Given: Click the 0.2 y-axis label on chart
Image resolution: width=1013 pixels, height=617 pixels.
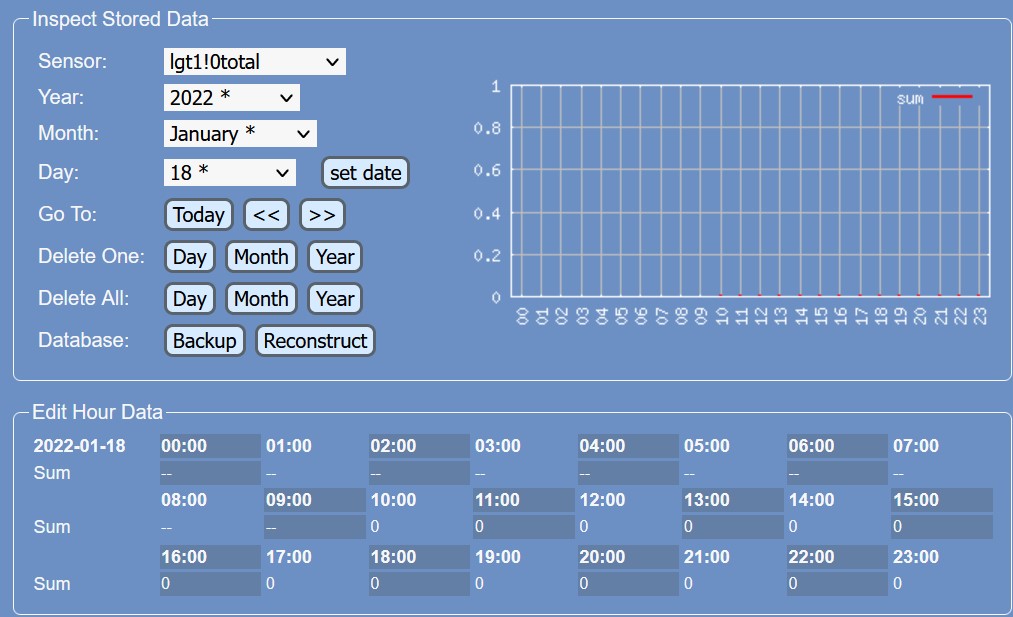Looking at the screenshot, I should (487, 256).
